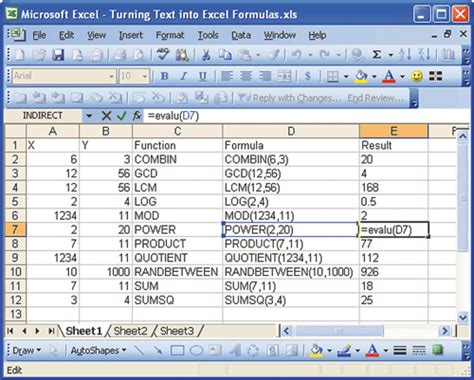
Task: Run the Spelling check icon
Action: coord(163,55)
